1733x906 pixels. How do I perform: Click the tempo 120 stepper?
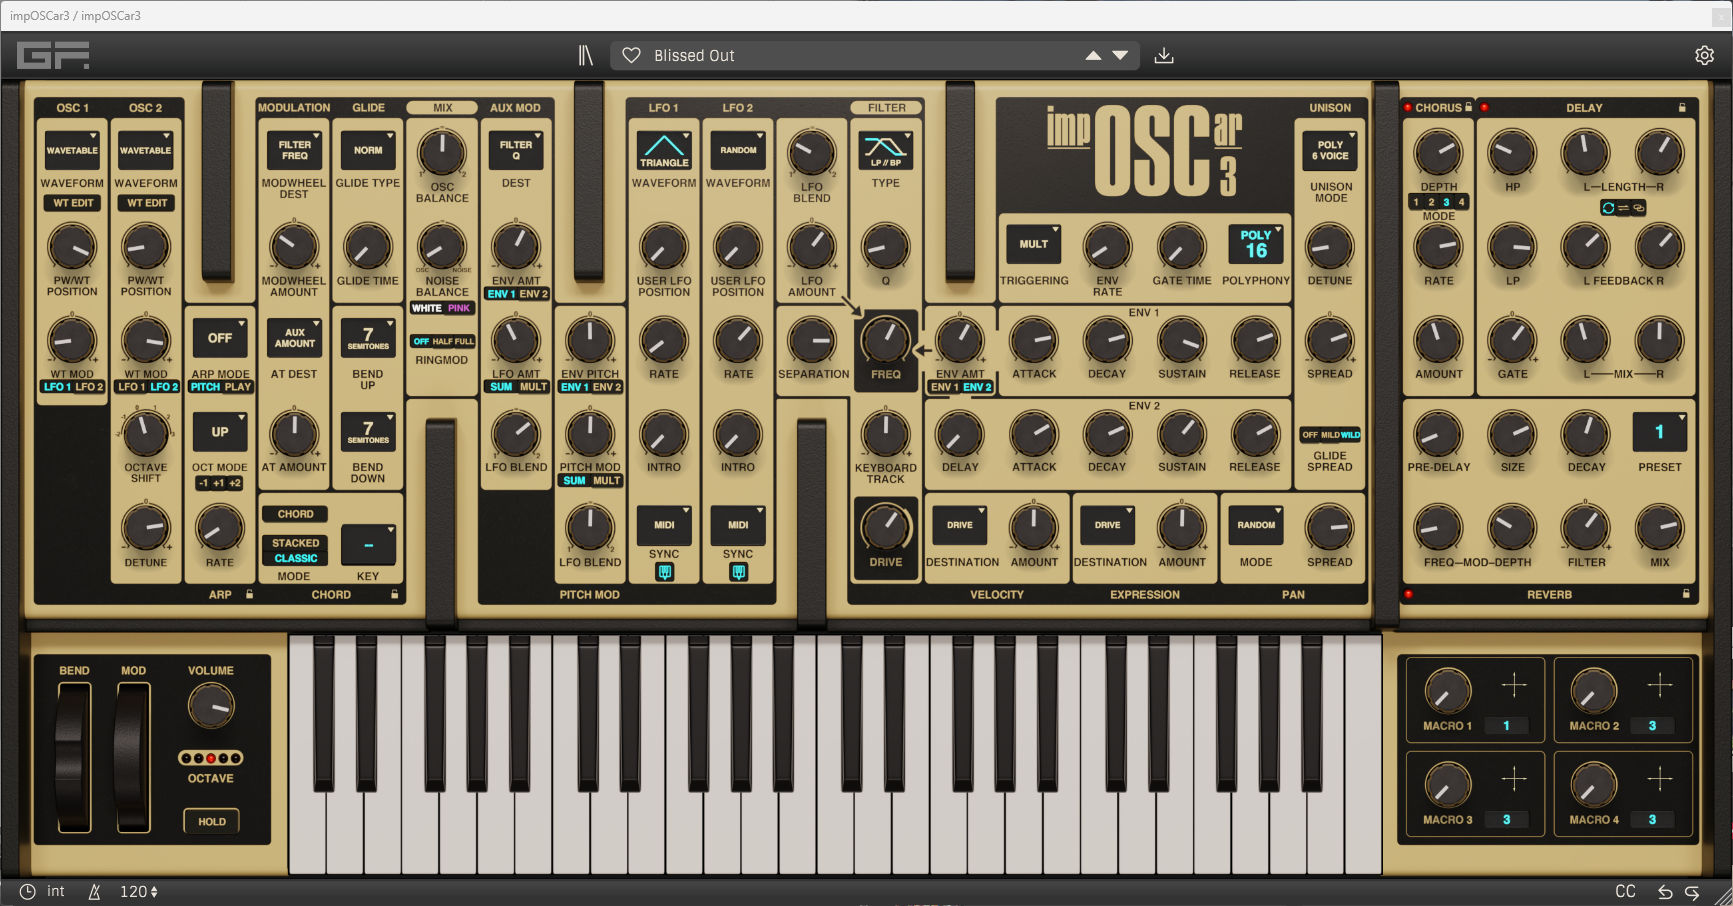pos(139,891)
